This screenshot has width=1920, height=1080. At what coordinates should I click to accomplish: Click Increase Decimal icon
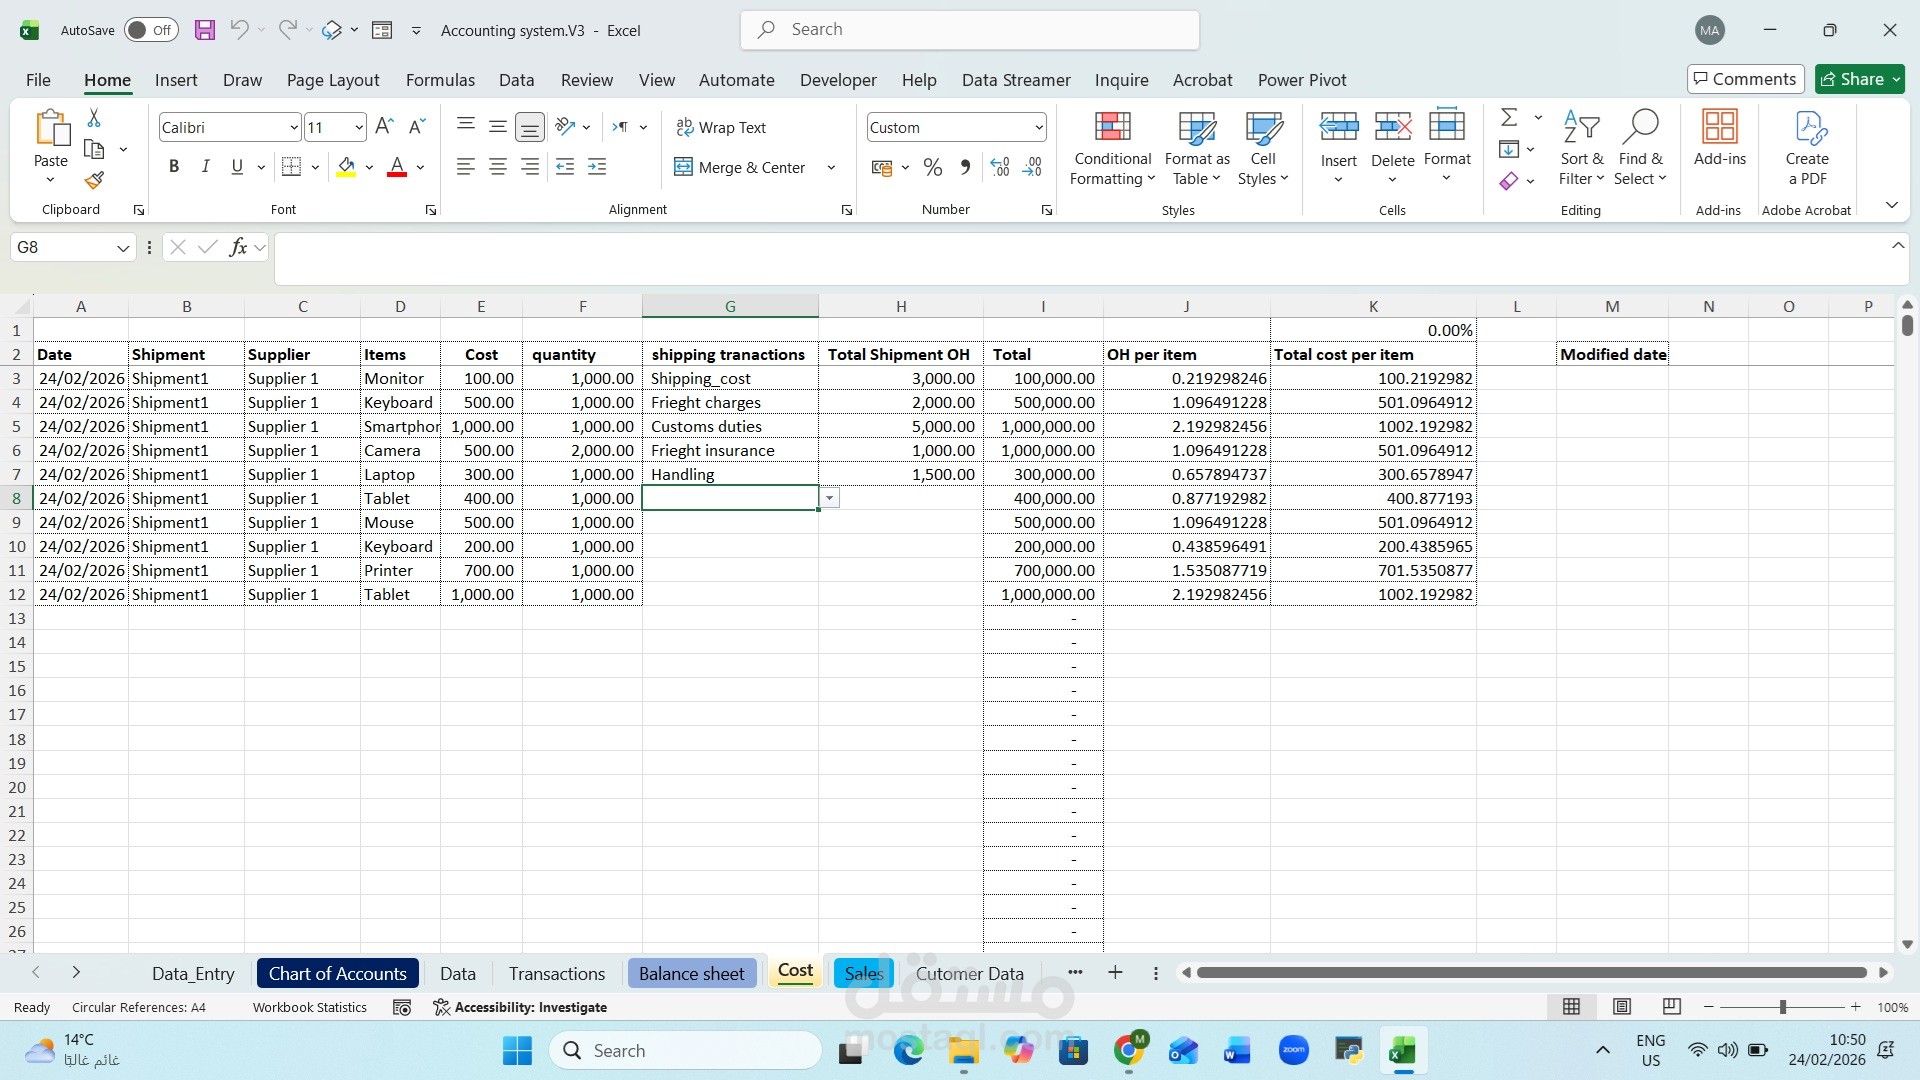[1000, 167]
